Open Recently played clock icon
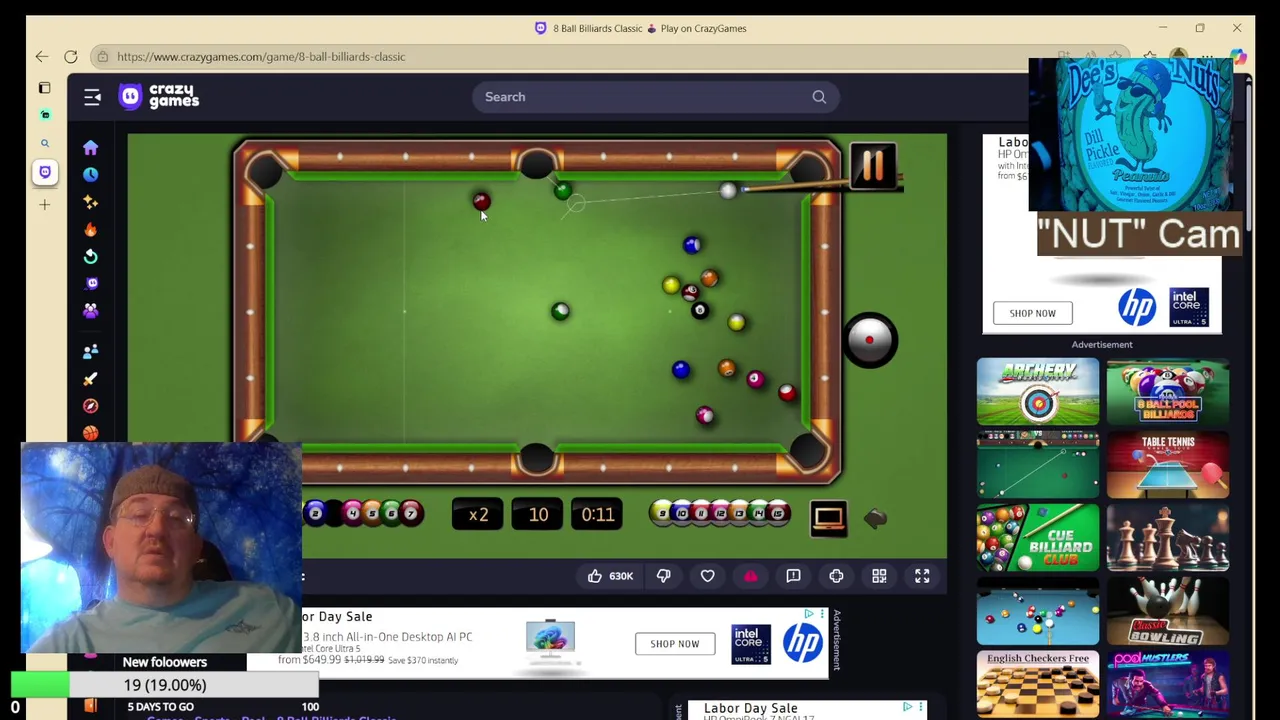Image resolution: width=1280 pixels, height=720 pixels. [90, 174]
